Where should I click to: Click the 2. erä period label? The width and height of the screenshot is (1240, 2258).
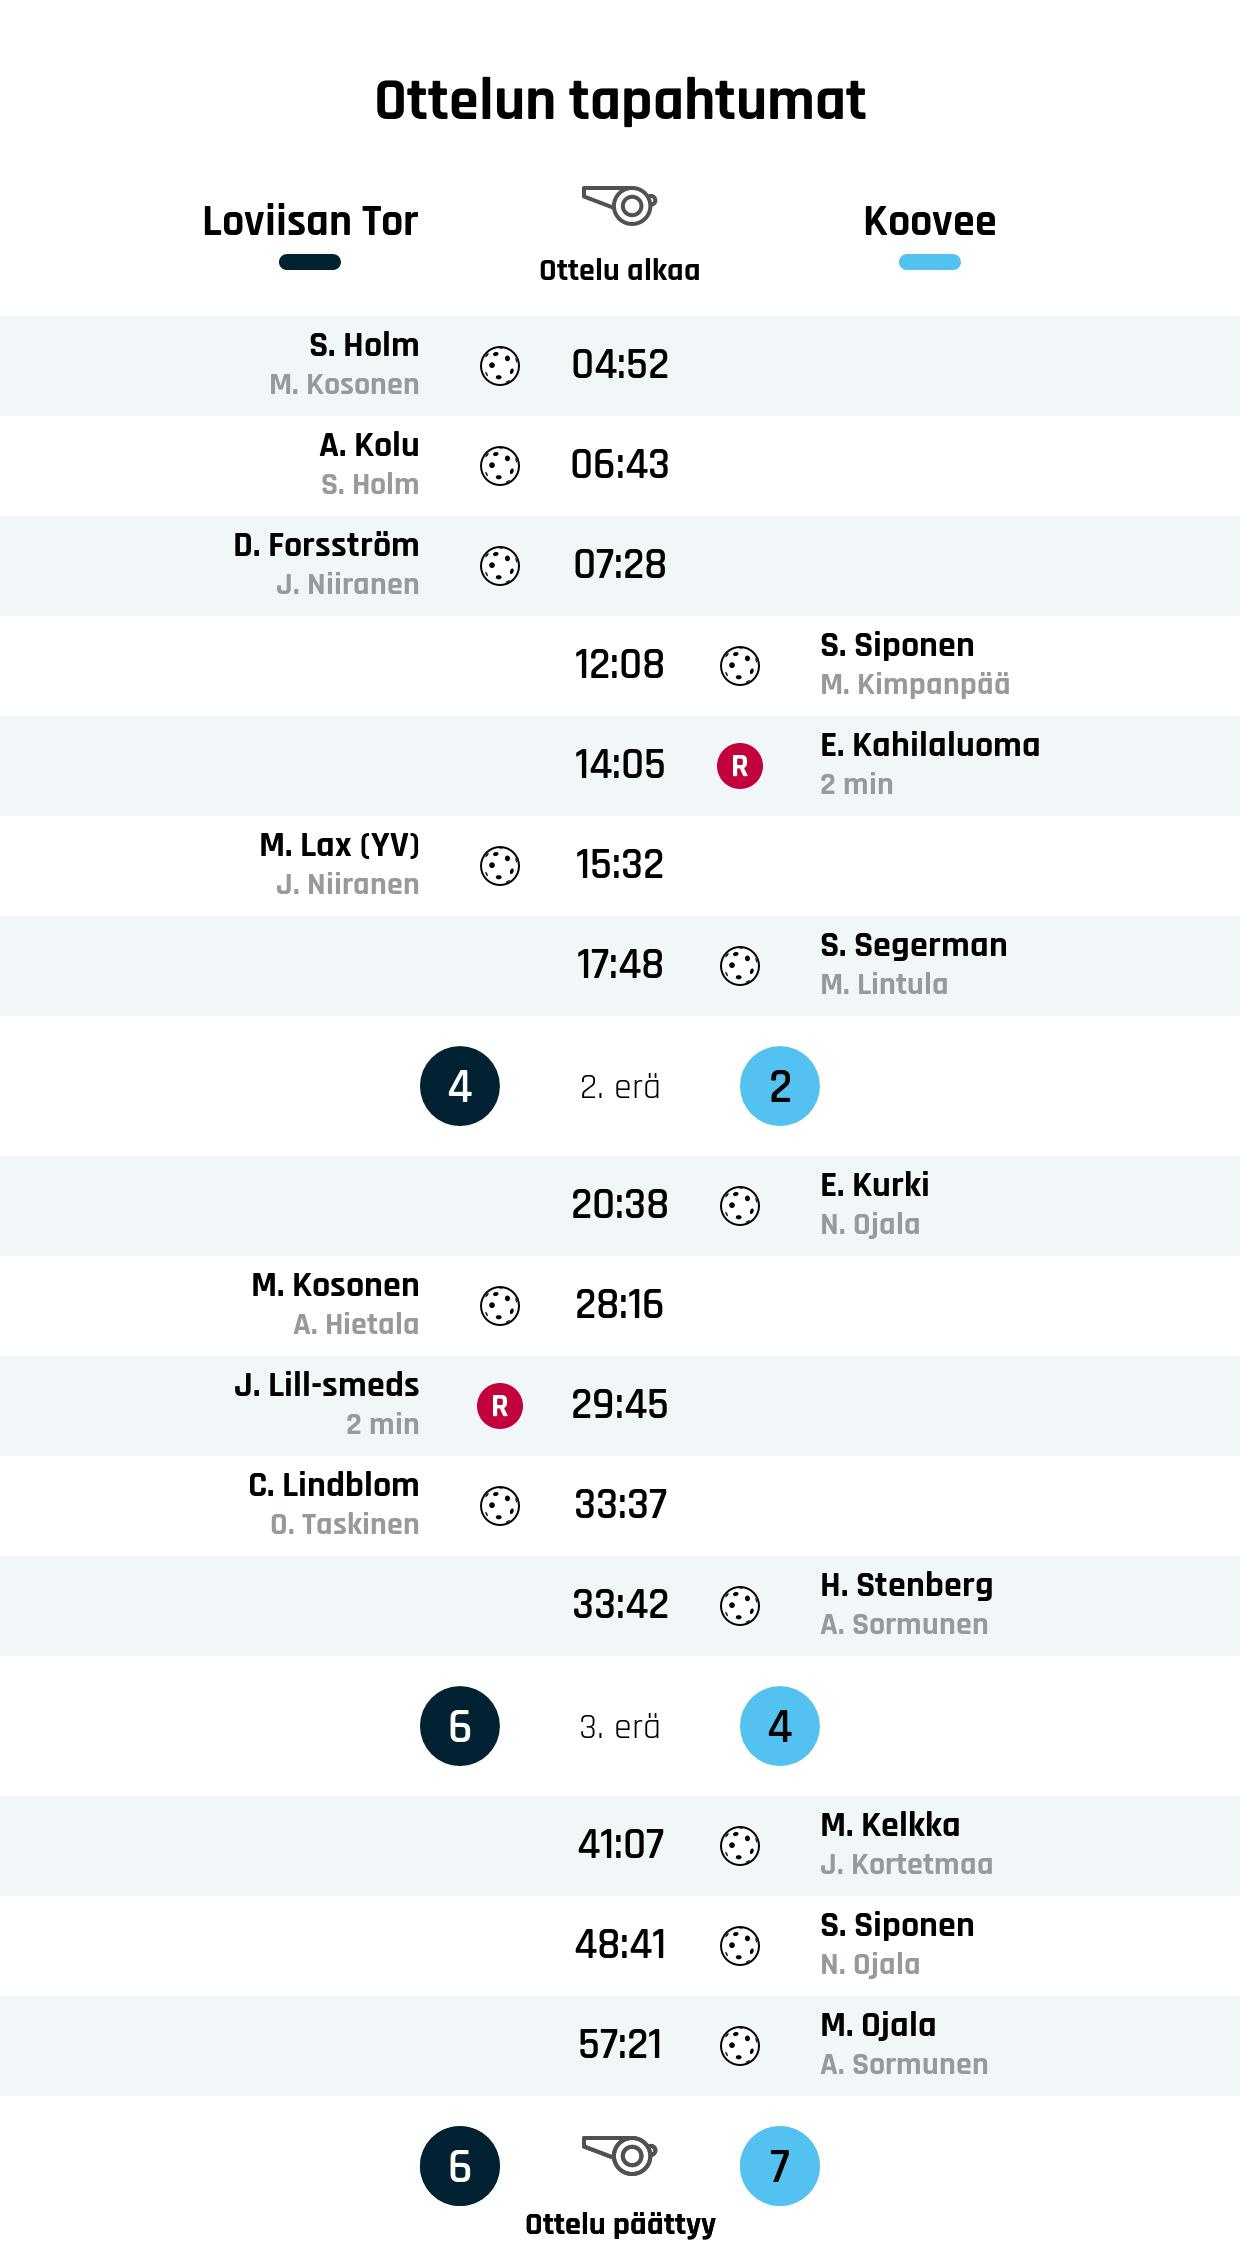point(620,1087)
